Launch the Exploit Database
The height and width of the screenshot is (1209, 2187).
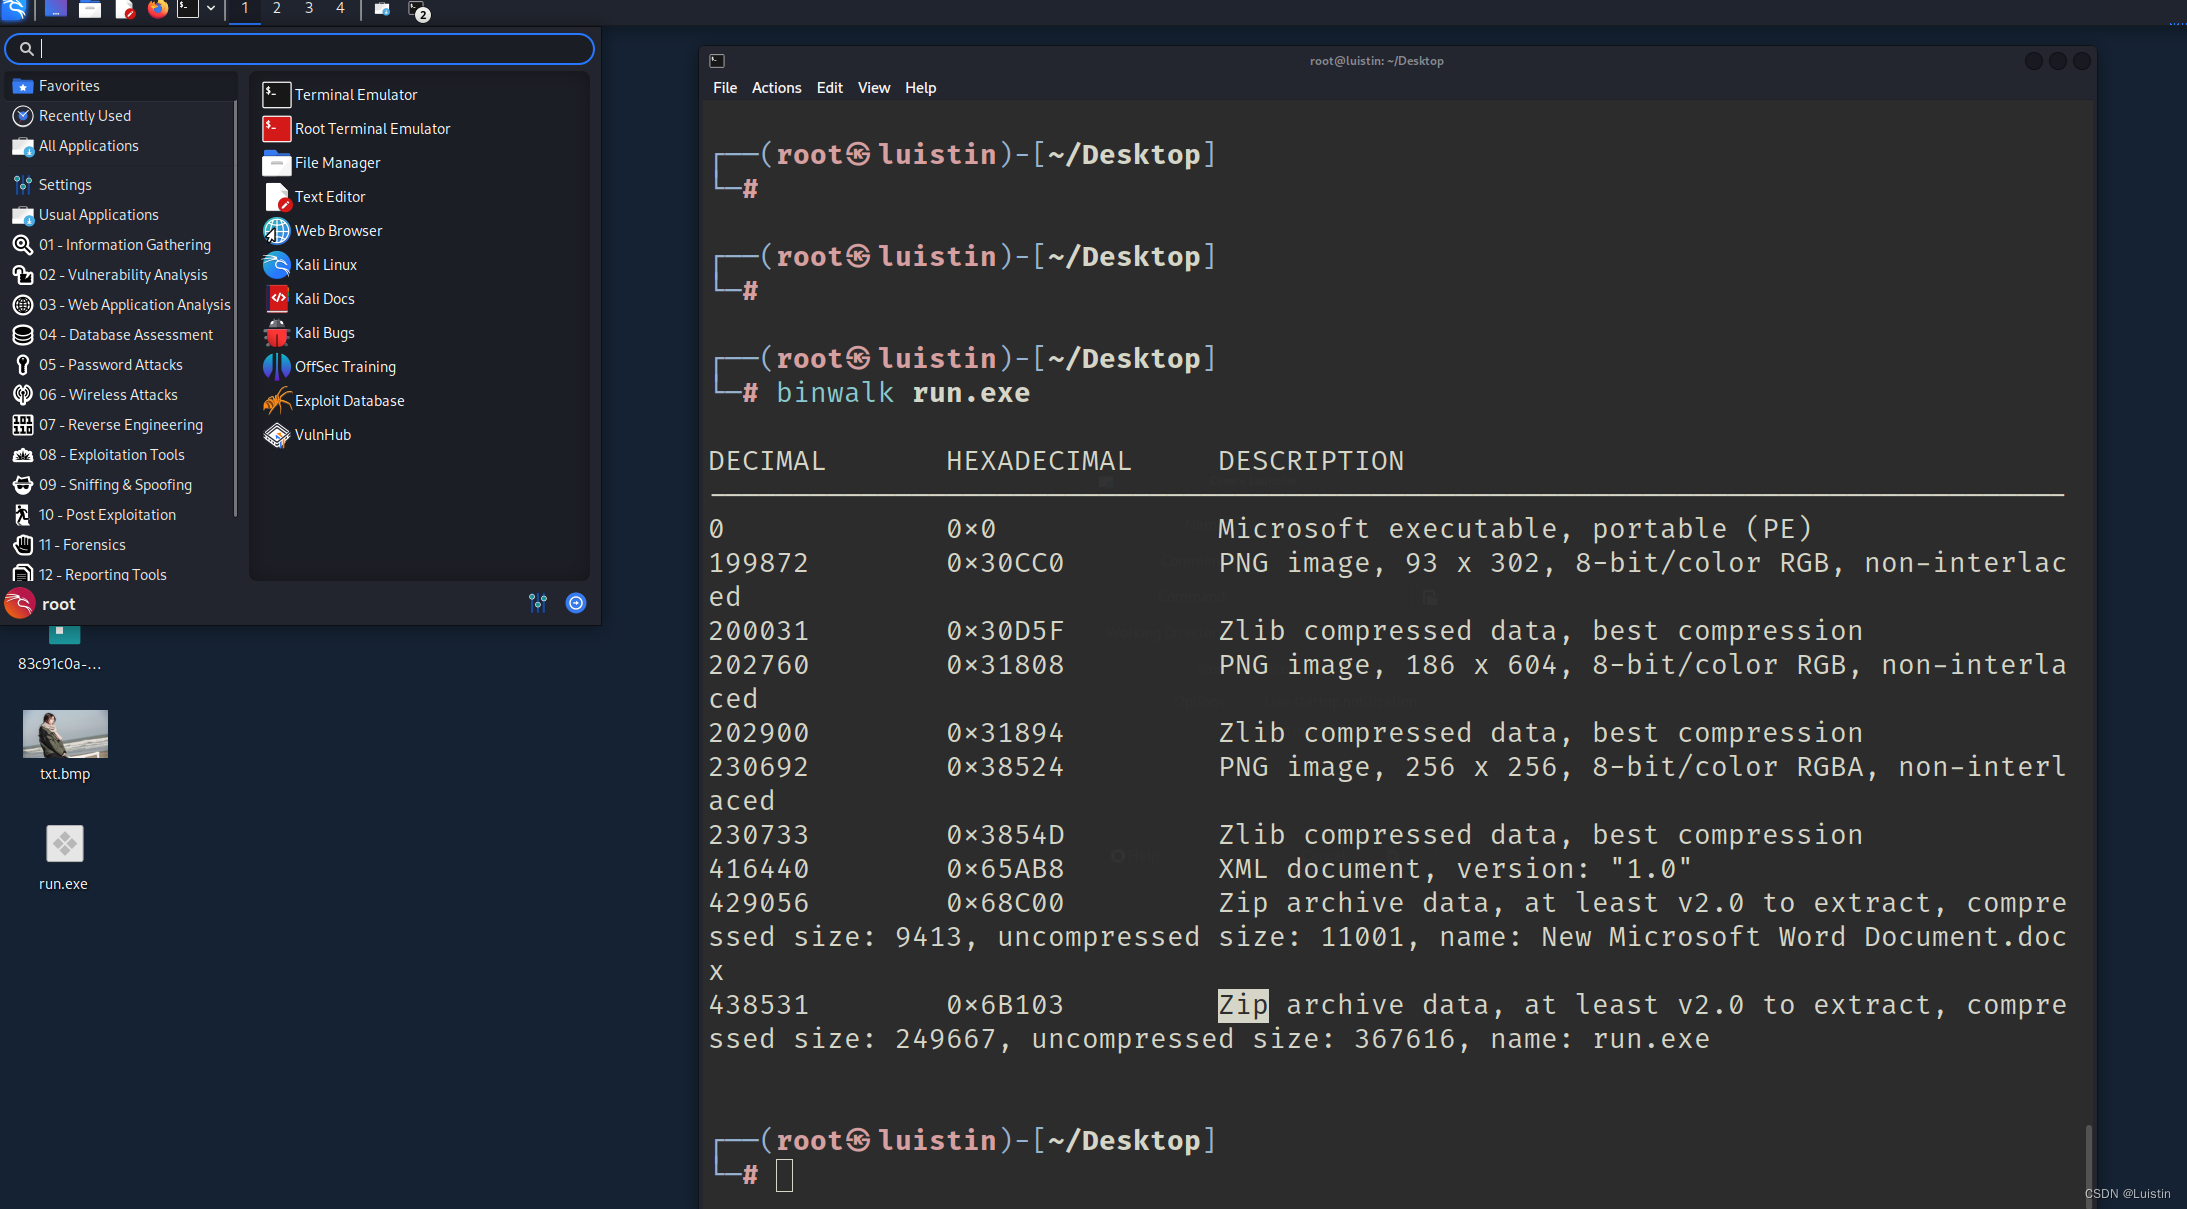348,400
